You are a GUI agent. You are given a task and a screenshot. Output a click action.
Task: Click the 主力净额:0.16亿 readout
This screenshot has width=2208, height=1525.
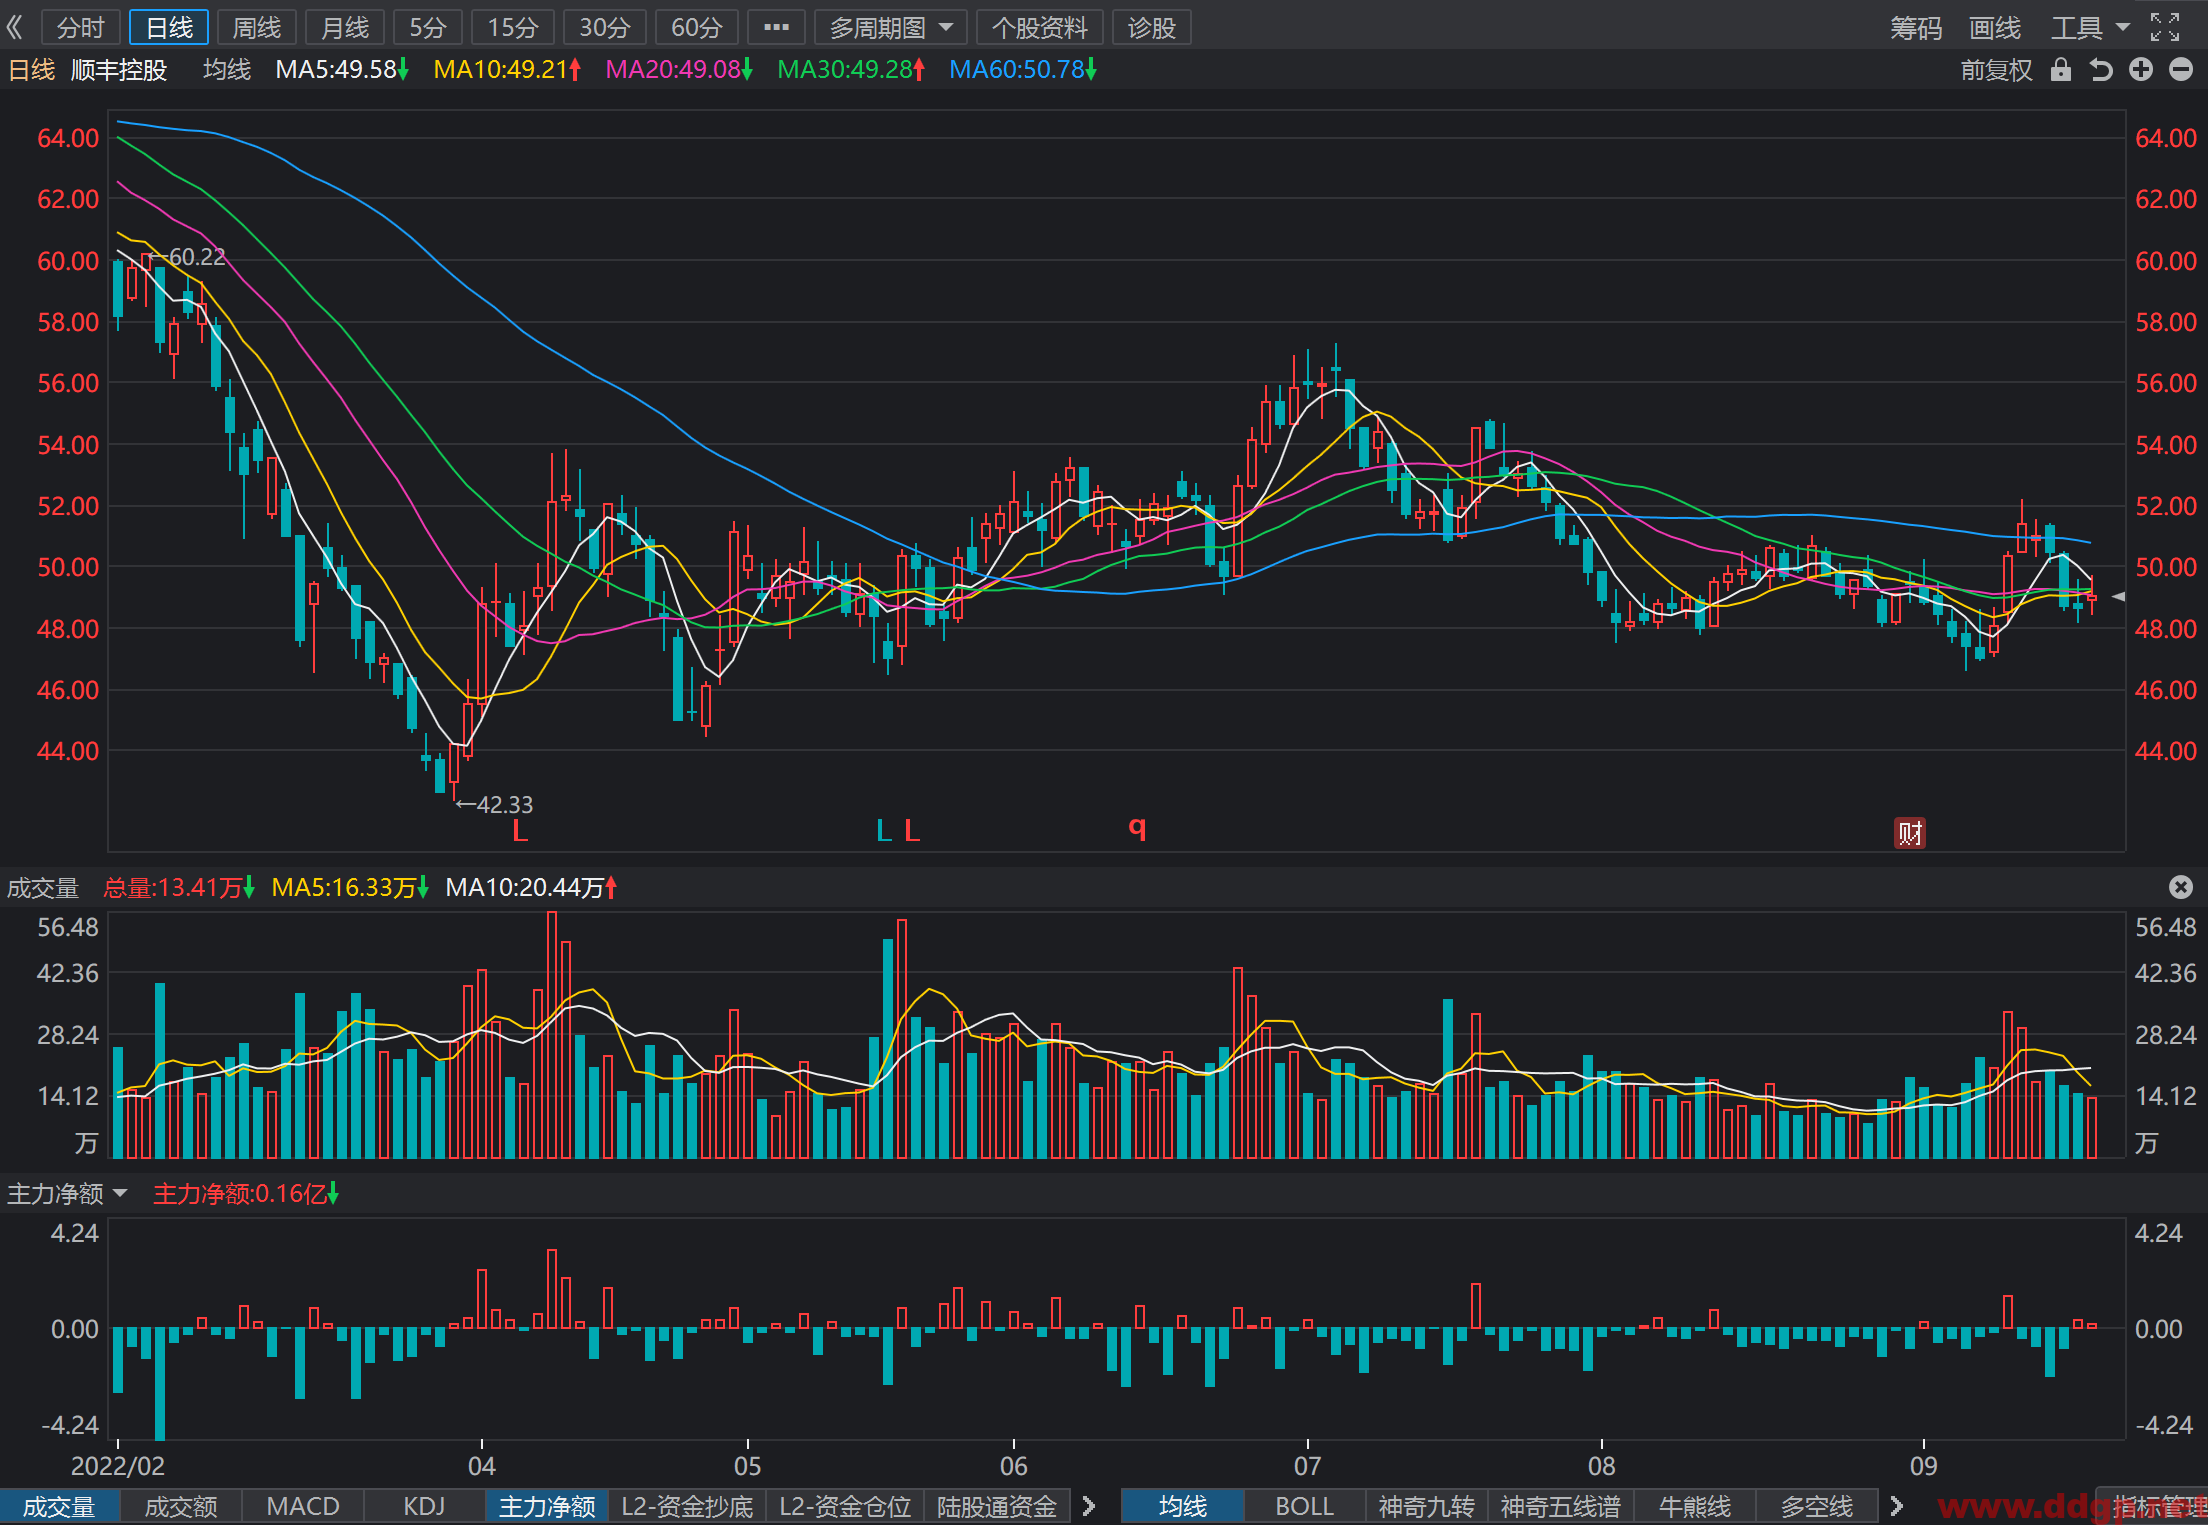(246, 1193)
